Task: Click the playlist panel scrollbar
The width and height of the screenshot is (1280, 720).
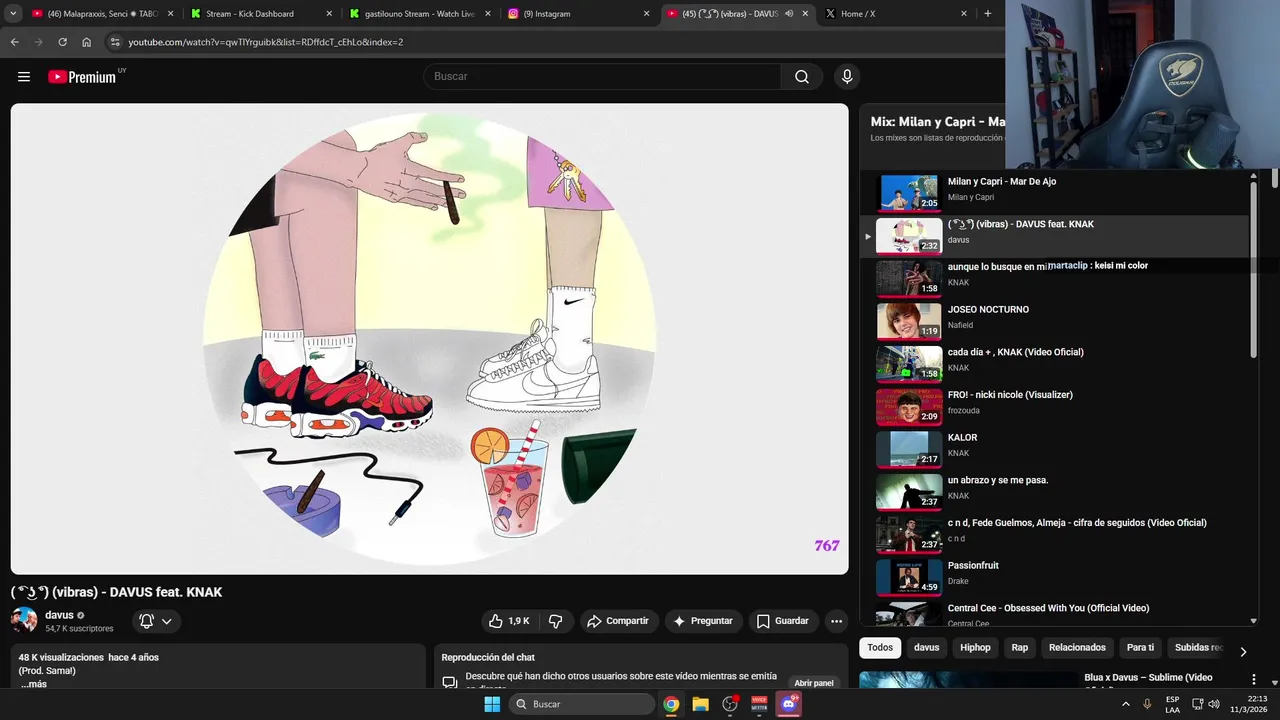Action: pyautogui.click(x=1253, y=270)
